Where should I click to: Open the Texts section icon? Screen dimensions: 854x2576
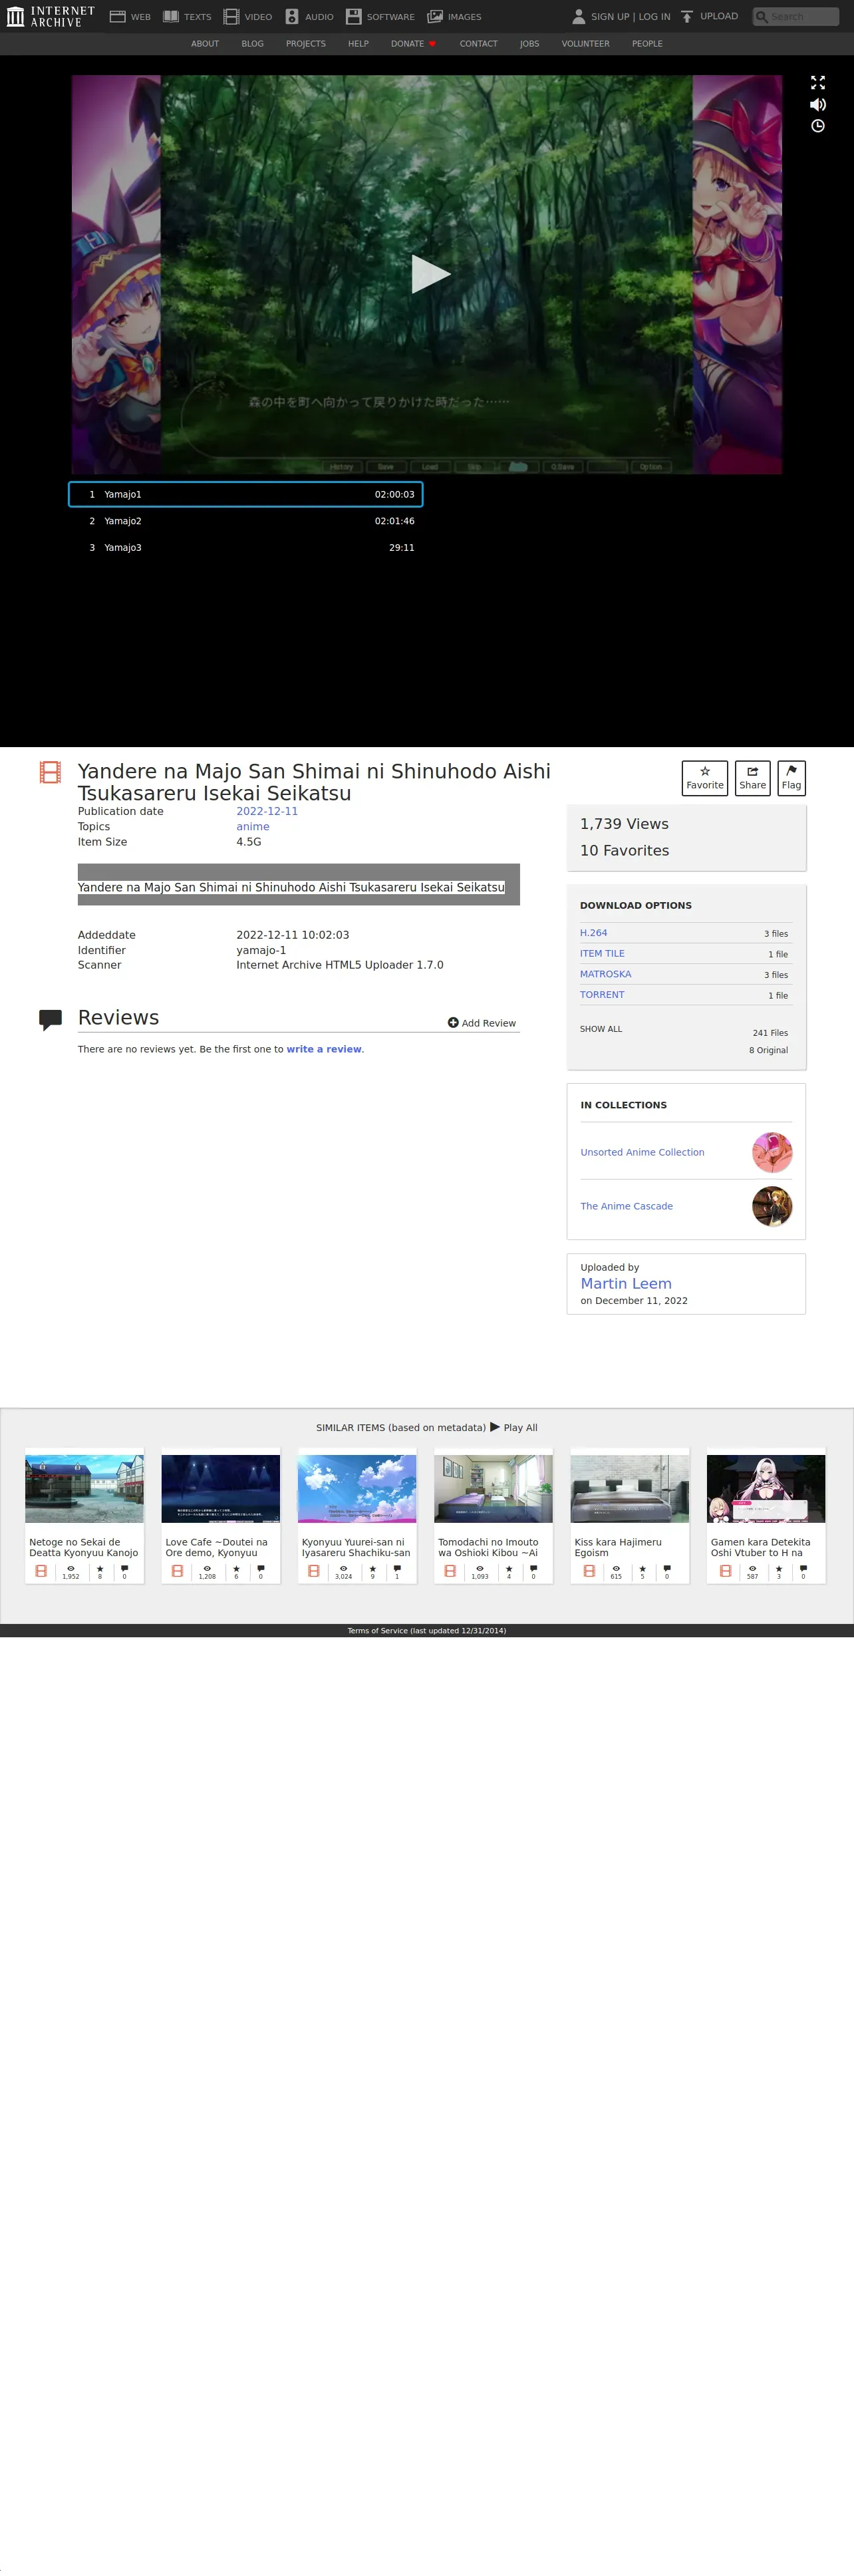(171, 17)
